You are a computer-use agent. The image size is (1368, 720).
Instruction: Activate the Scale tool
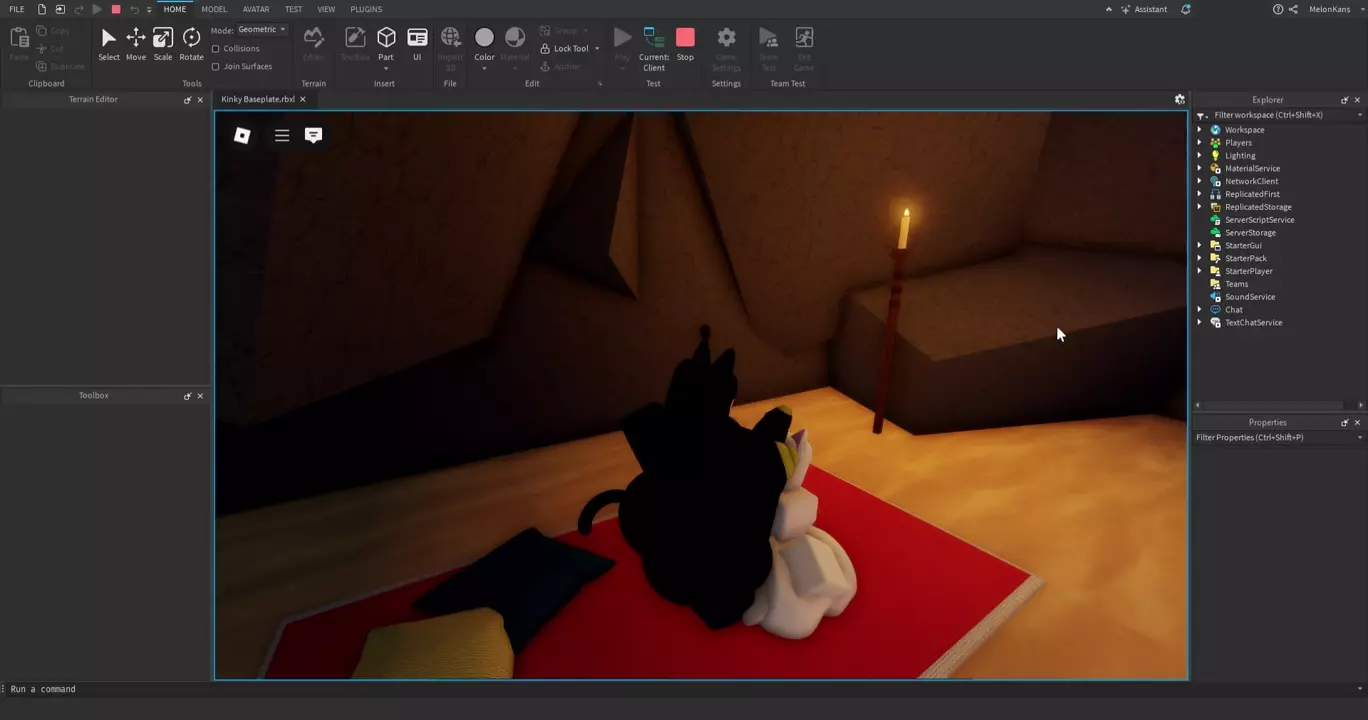pyautogui.click(x=162, y=44)
